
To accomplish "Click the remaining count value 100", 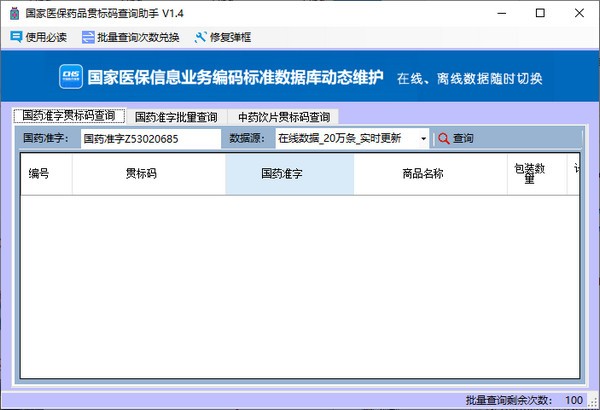I will [x=574, y=400].
